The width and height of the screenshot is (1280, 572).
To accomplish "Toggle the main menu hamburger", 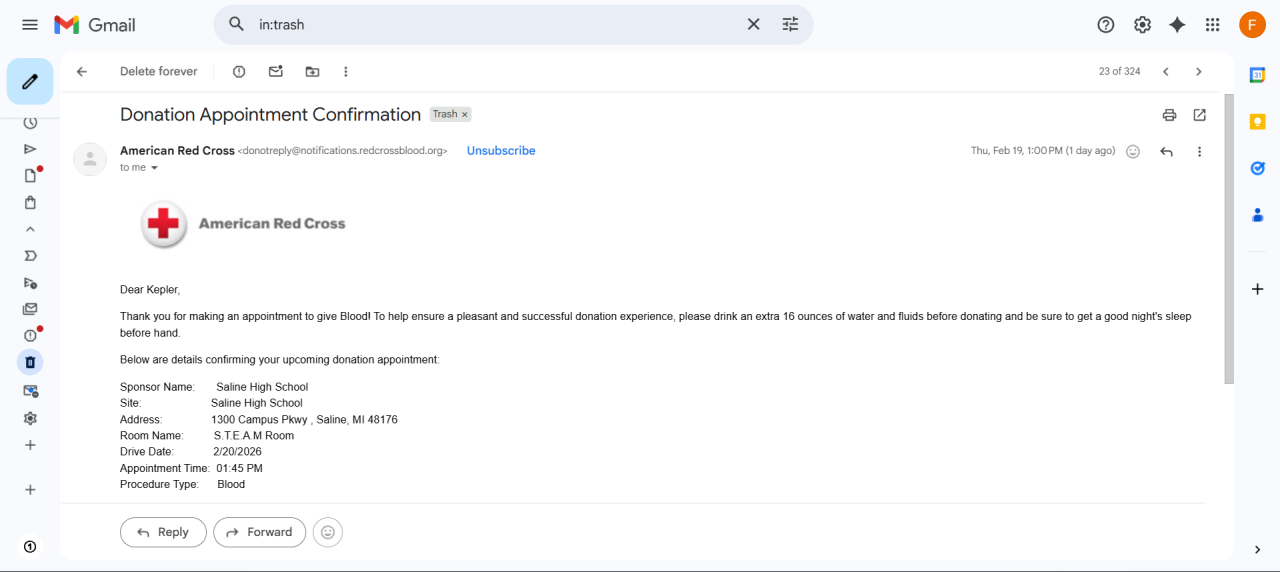I will (30, 25).
